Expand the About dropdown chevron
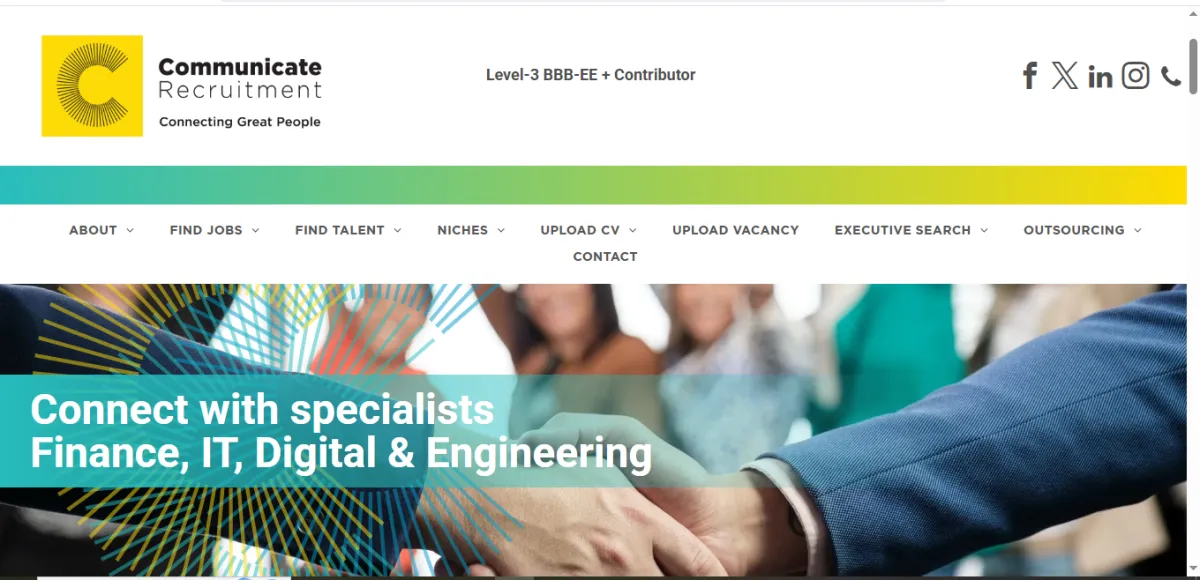1200x580 pixels. pos(129,230)
